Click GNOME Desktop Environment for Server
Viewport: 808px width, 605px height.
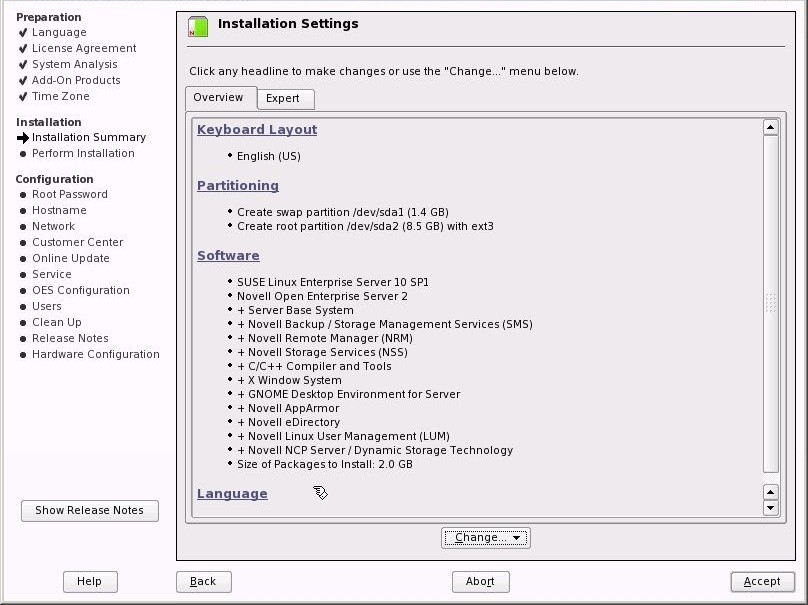pyautogui.click(x=348, y=394)
